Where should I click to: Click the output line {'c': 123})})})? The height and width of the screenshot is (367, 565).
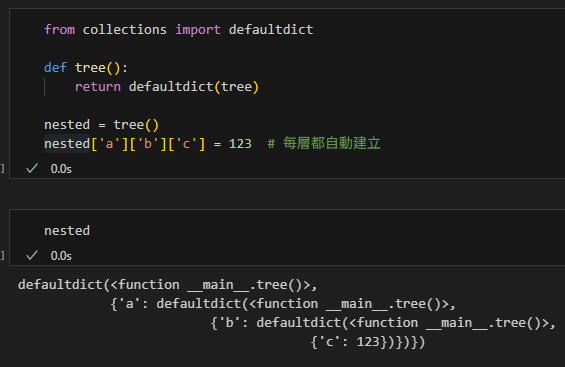point(368,342)
